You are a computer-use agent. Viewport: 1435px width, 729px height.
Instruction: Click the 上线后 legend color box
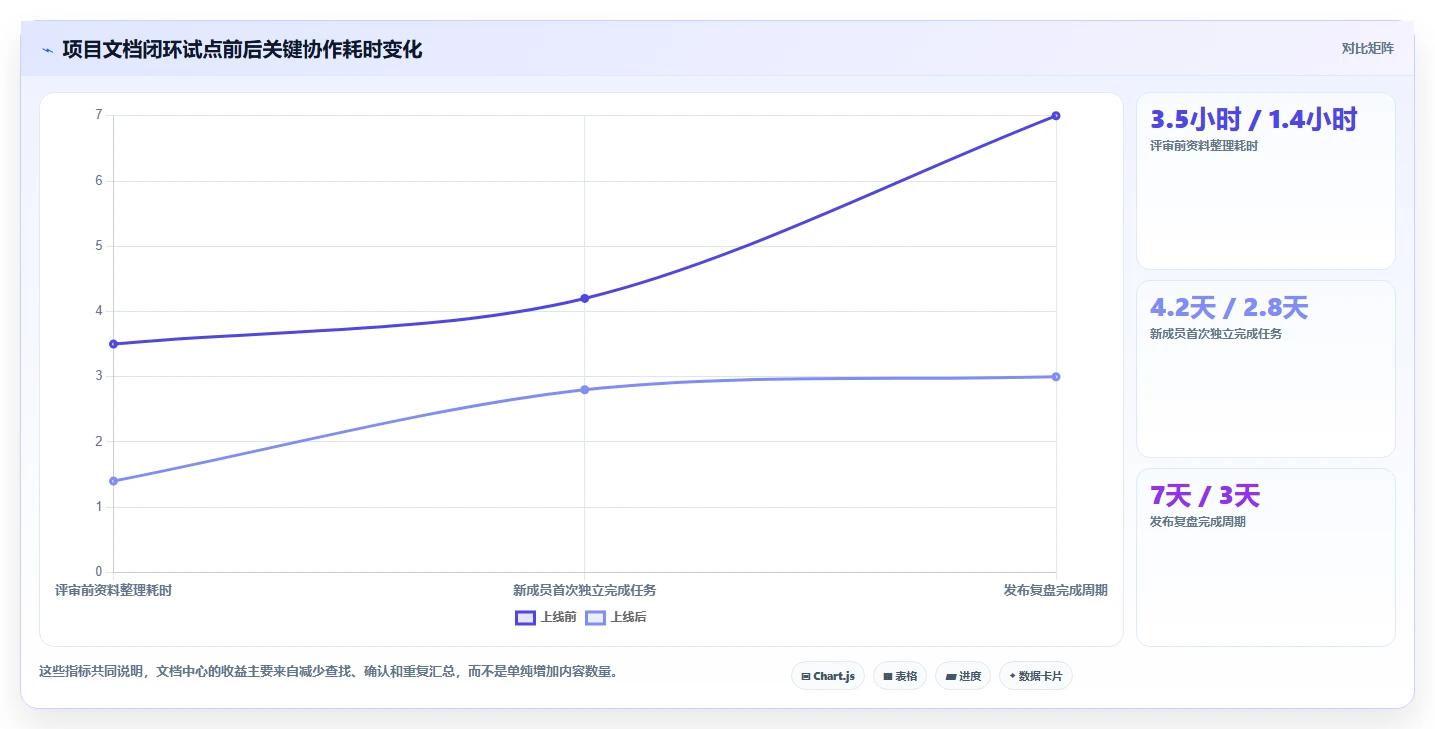click(595, 617)
